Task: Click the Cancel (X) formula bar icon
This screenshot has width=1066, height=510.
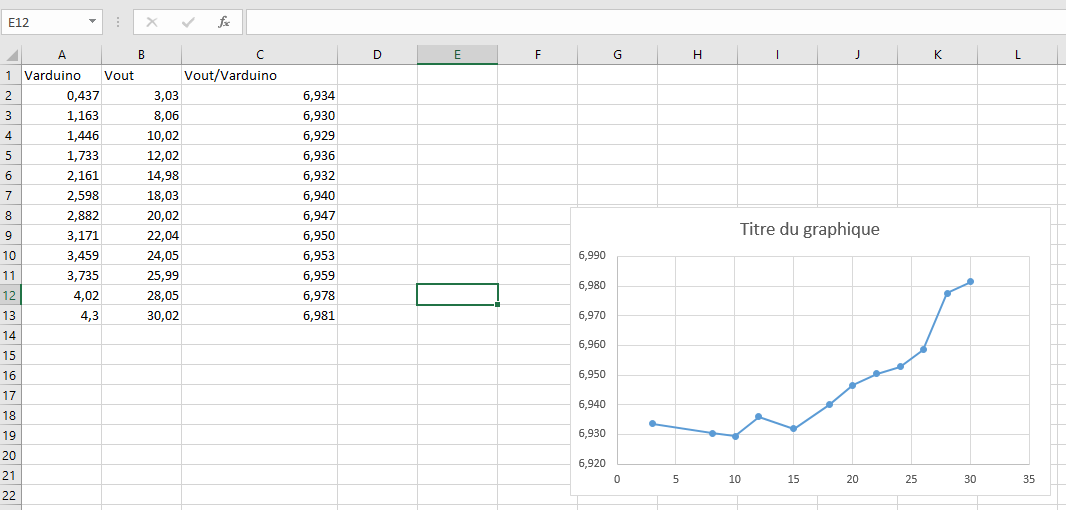Action: pyautogui.click(x=152, y=22)
